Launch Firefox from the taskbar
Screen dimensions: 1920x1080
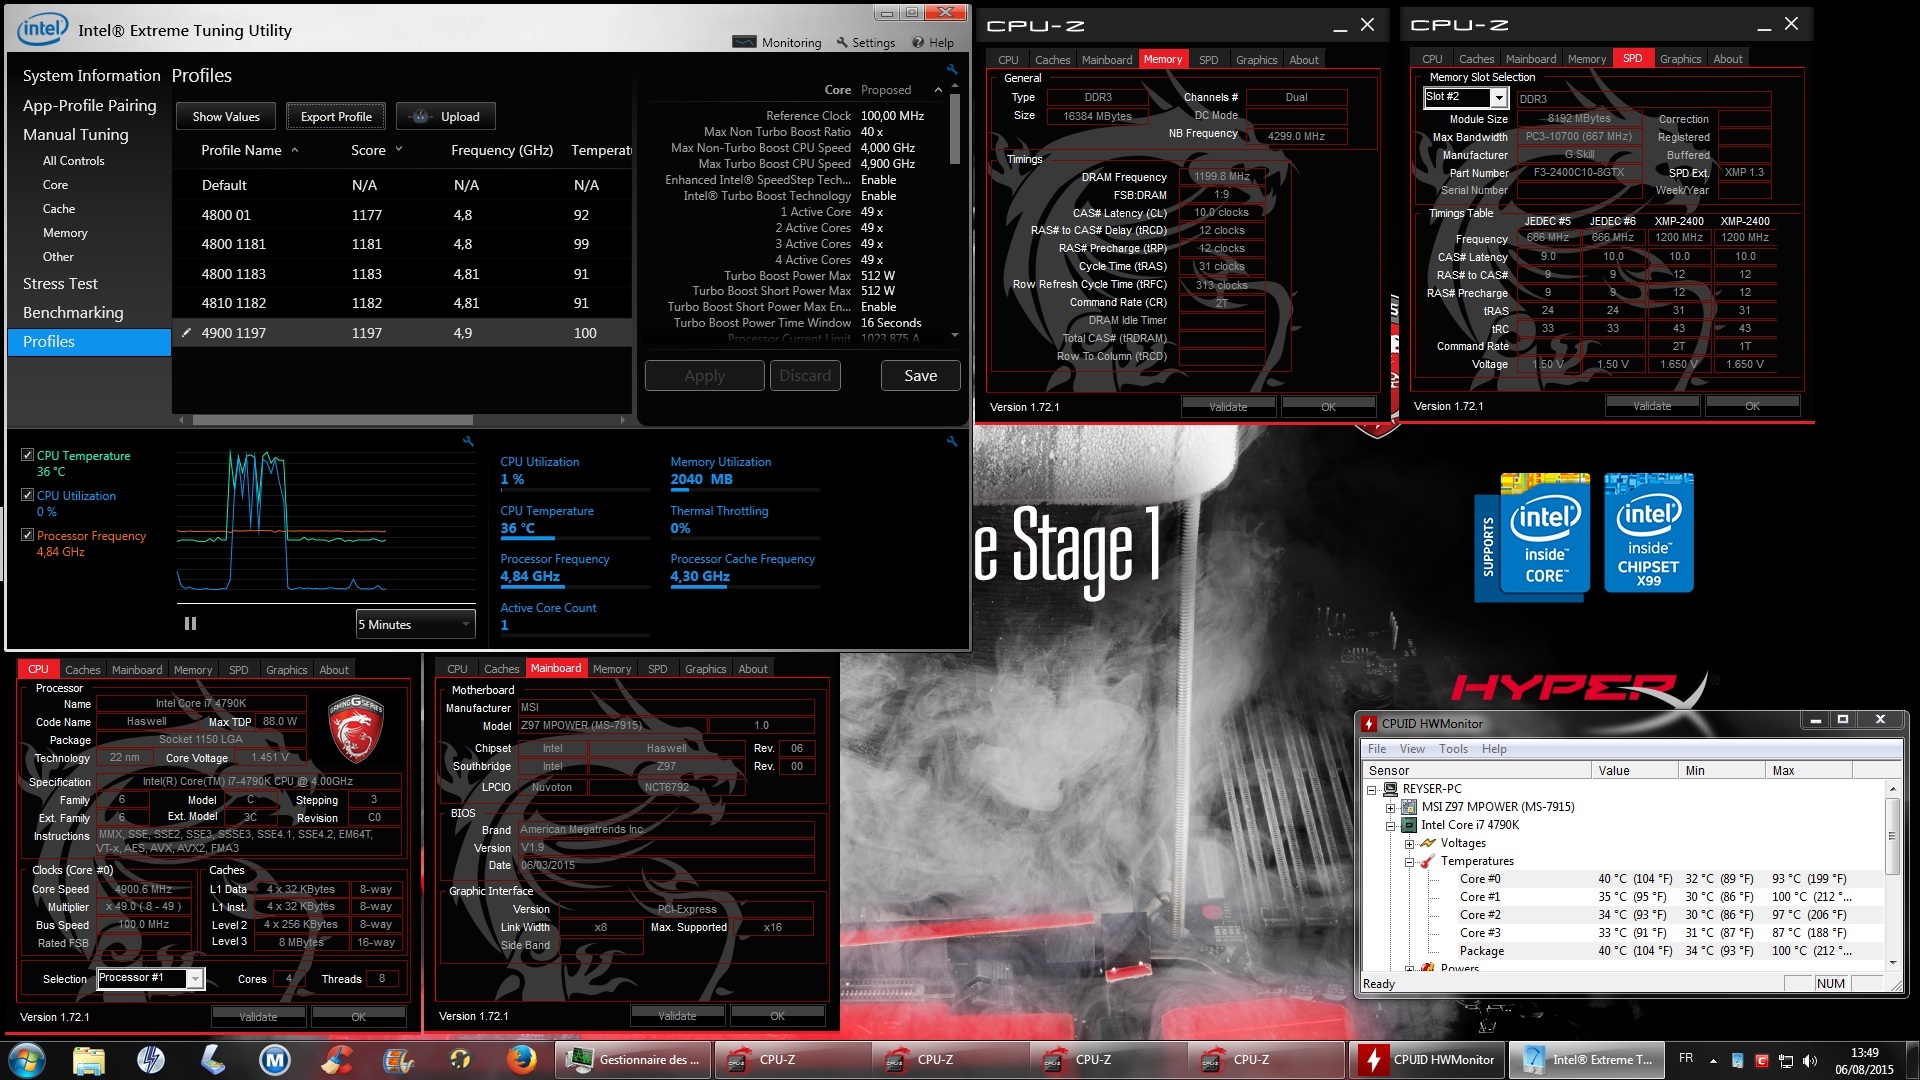coord(520,1060)
